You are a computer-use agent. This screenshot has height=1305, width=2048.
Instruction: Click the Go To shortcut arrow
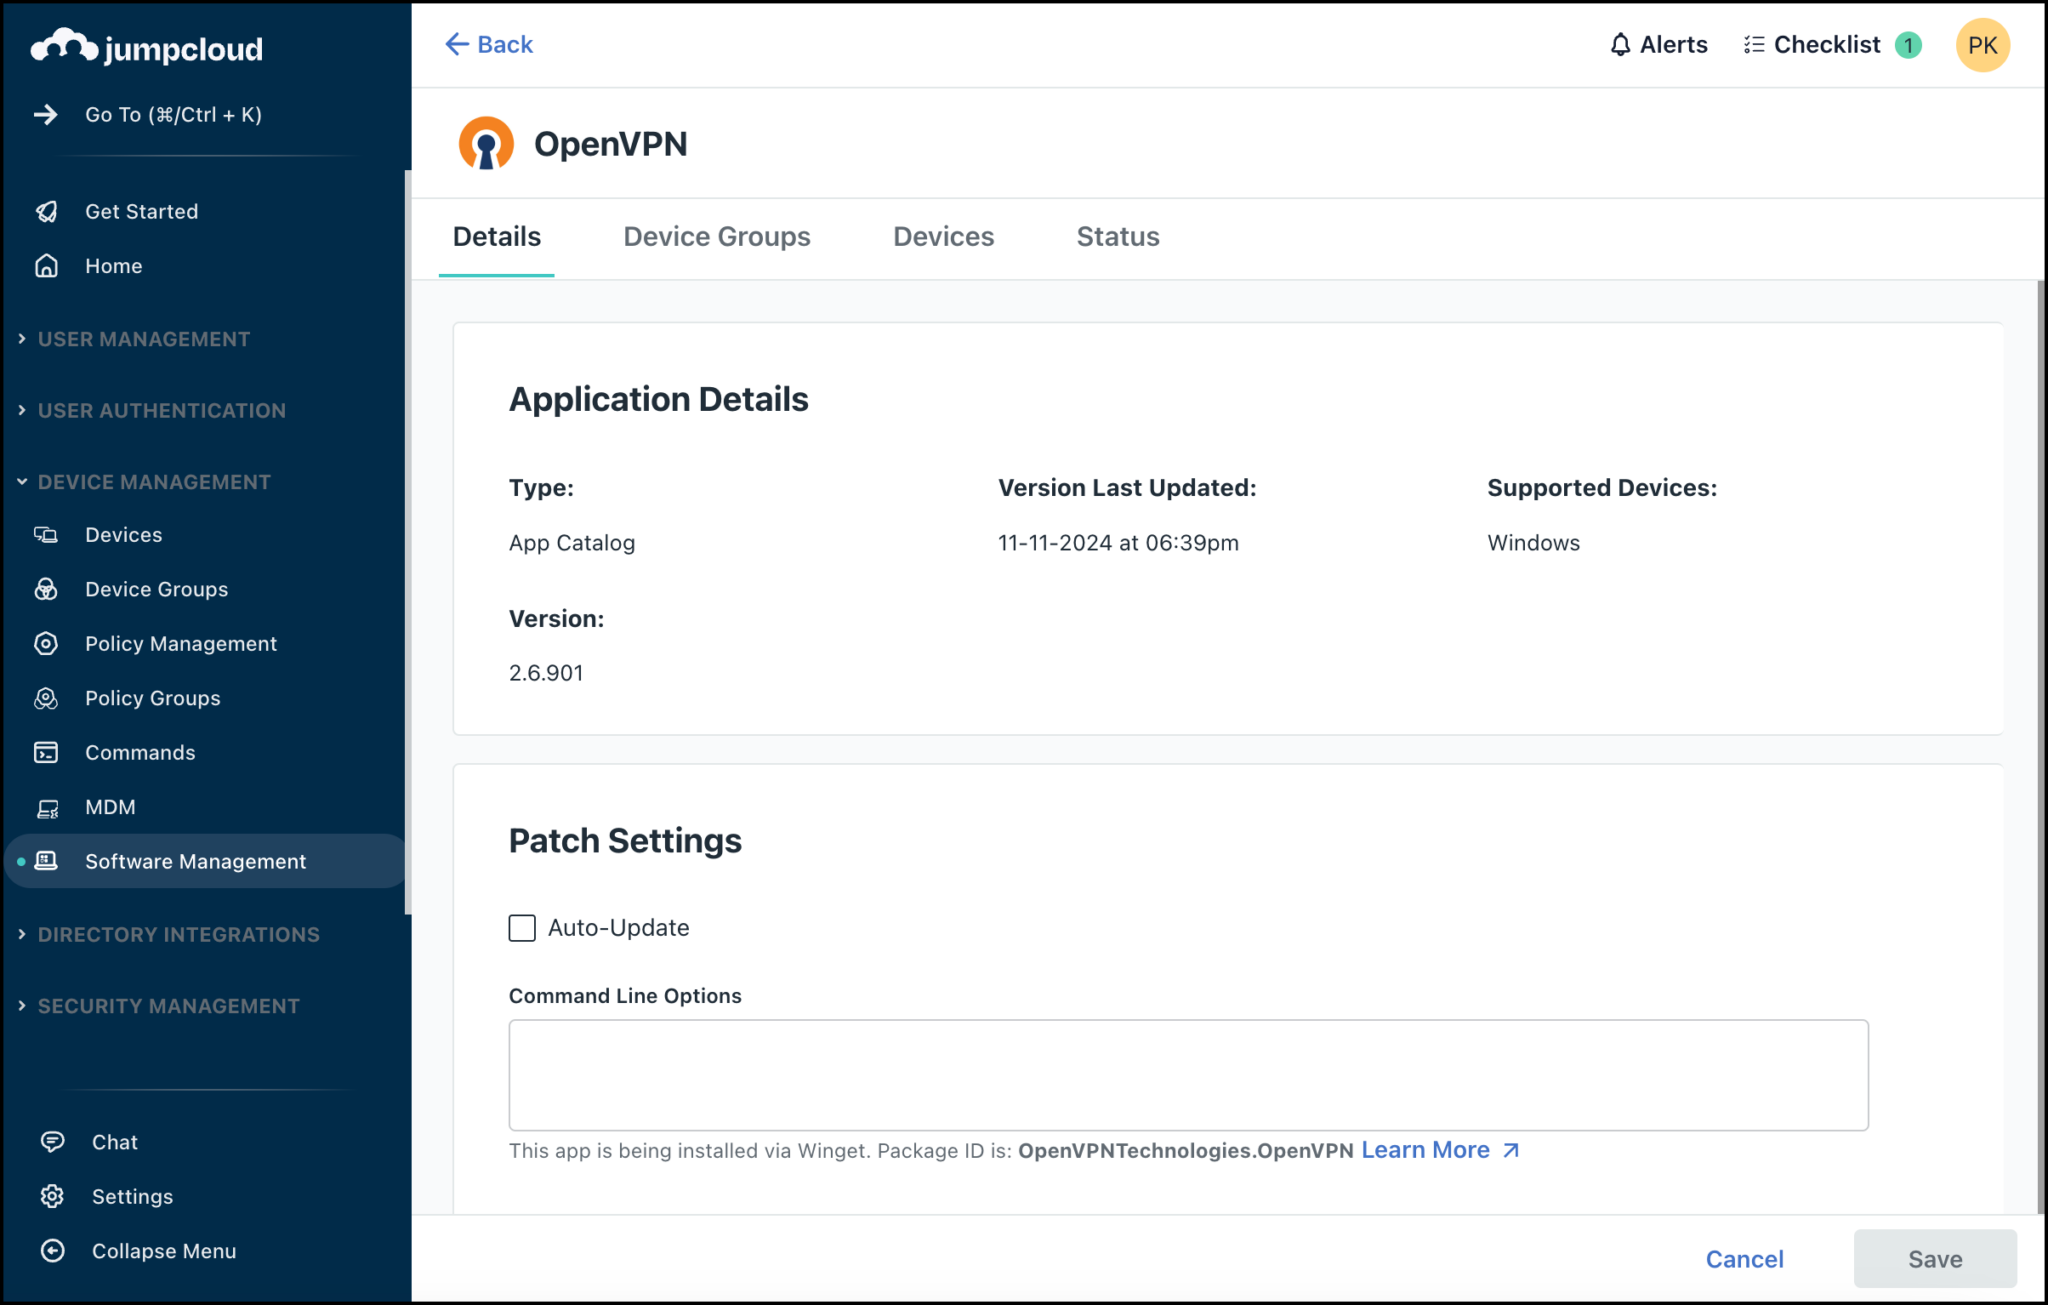47,114
